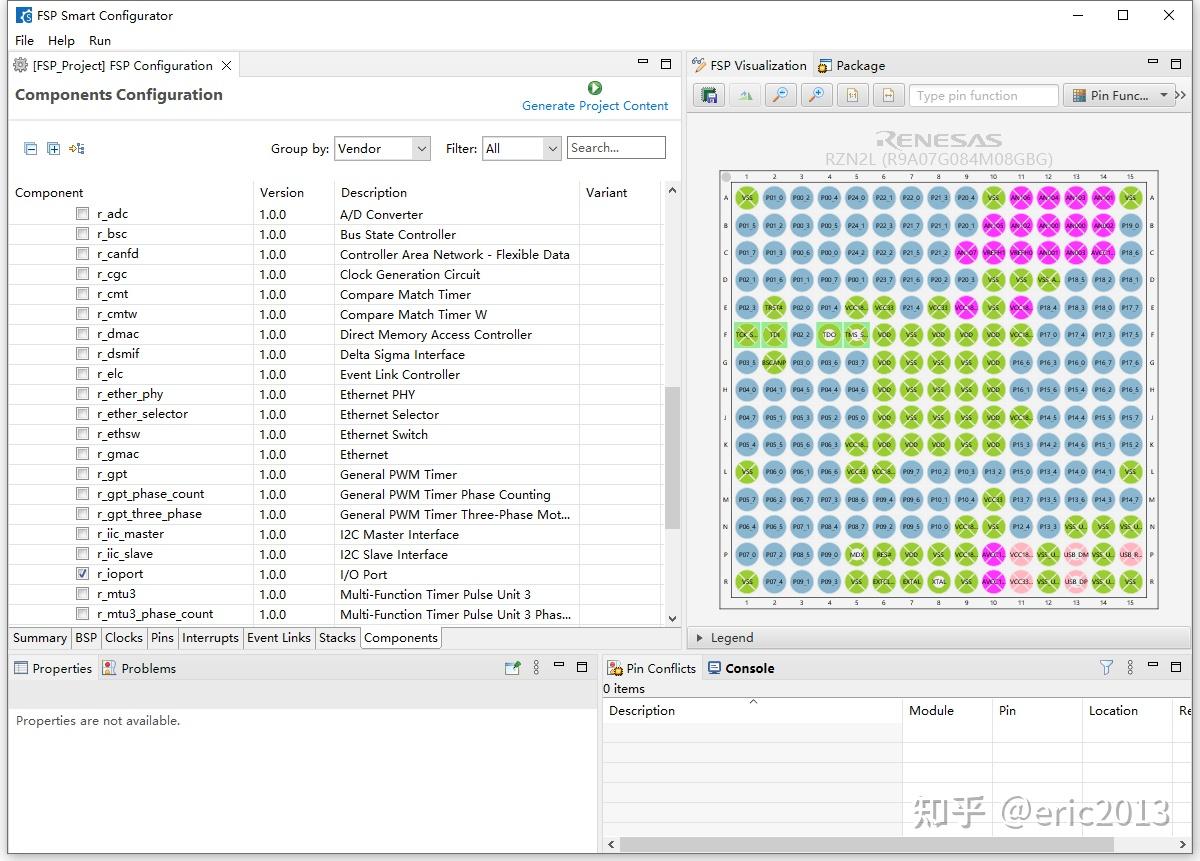Zoom in the package view
1200x861 pixels.
(x=816, y=95)
